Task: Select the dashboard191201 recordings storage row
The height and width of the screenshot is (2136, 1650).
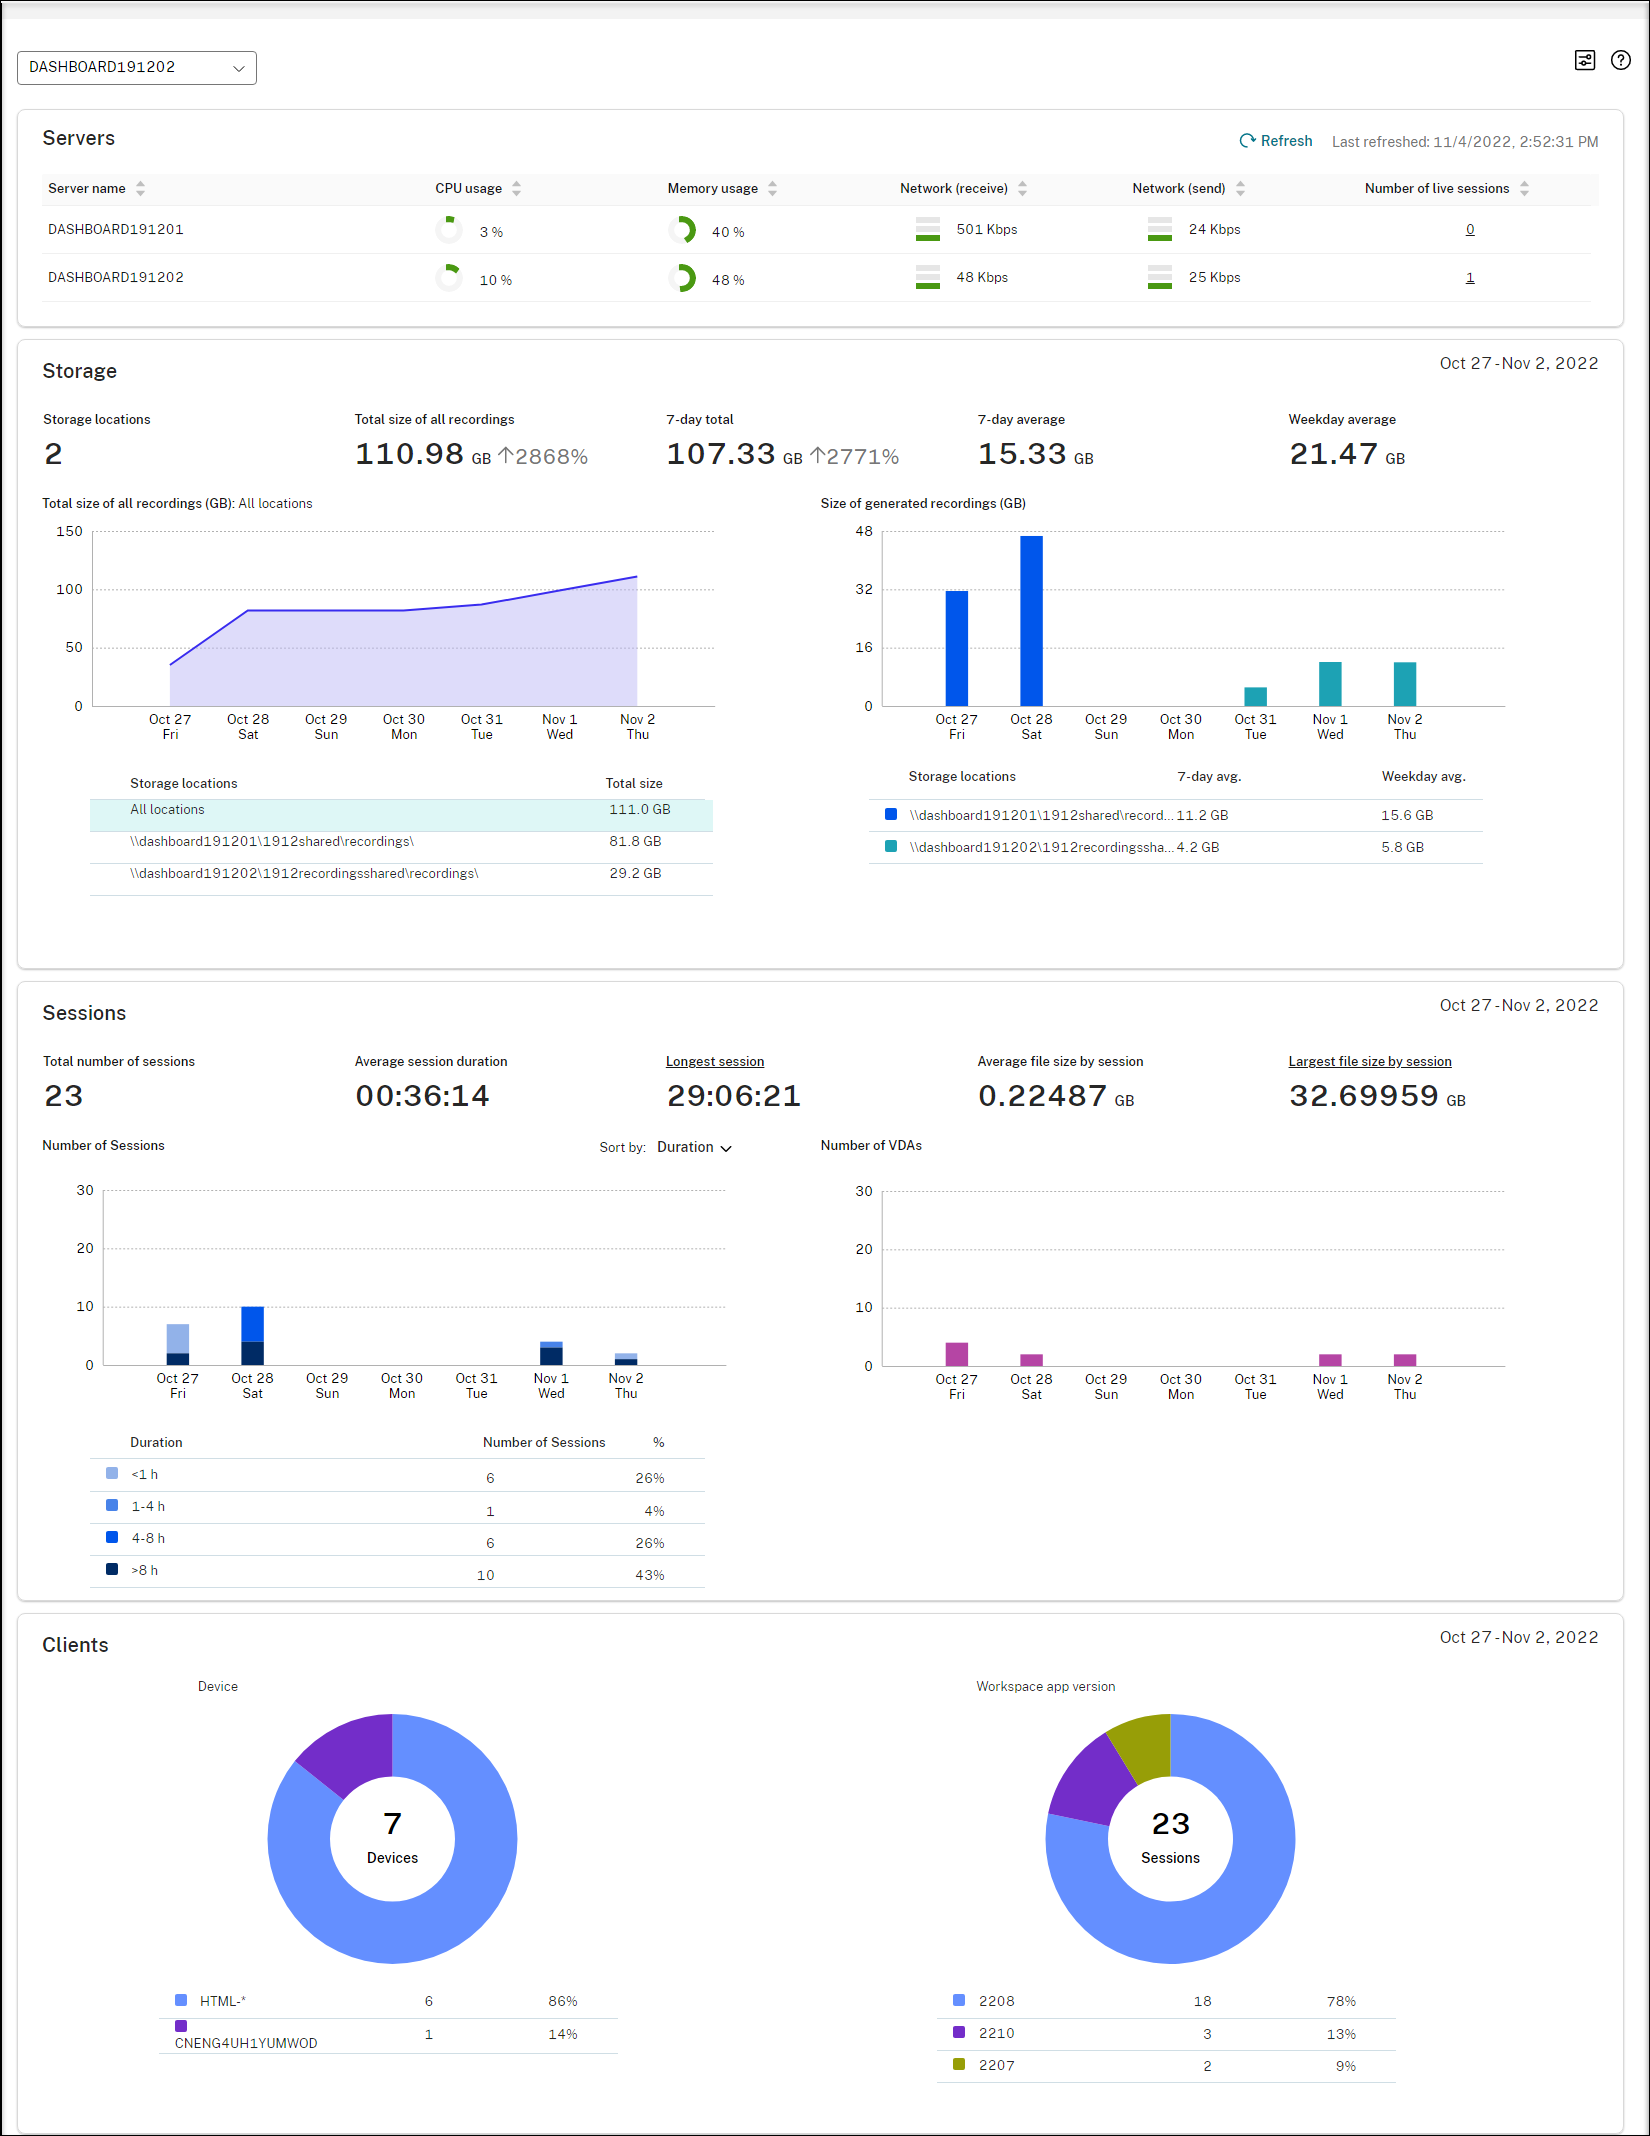Action: pos(400,842)
